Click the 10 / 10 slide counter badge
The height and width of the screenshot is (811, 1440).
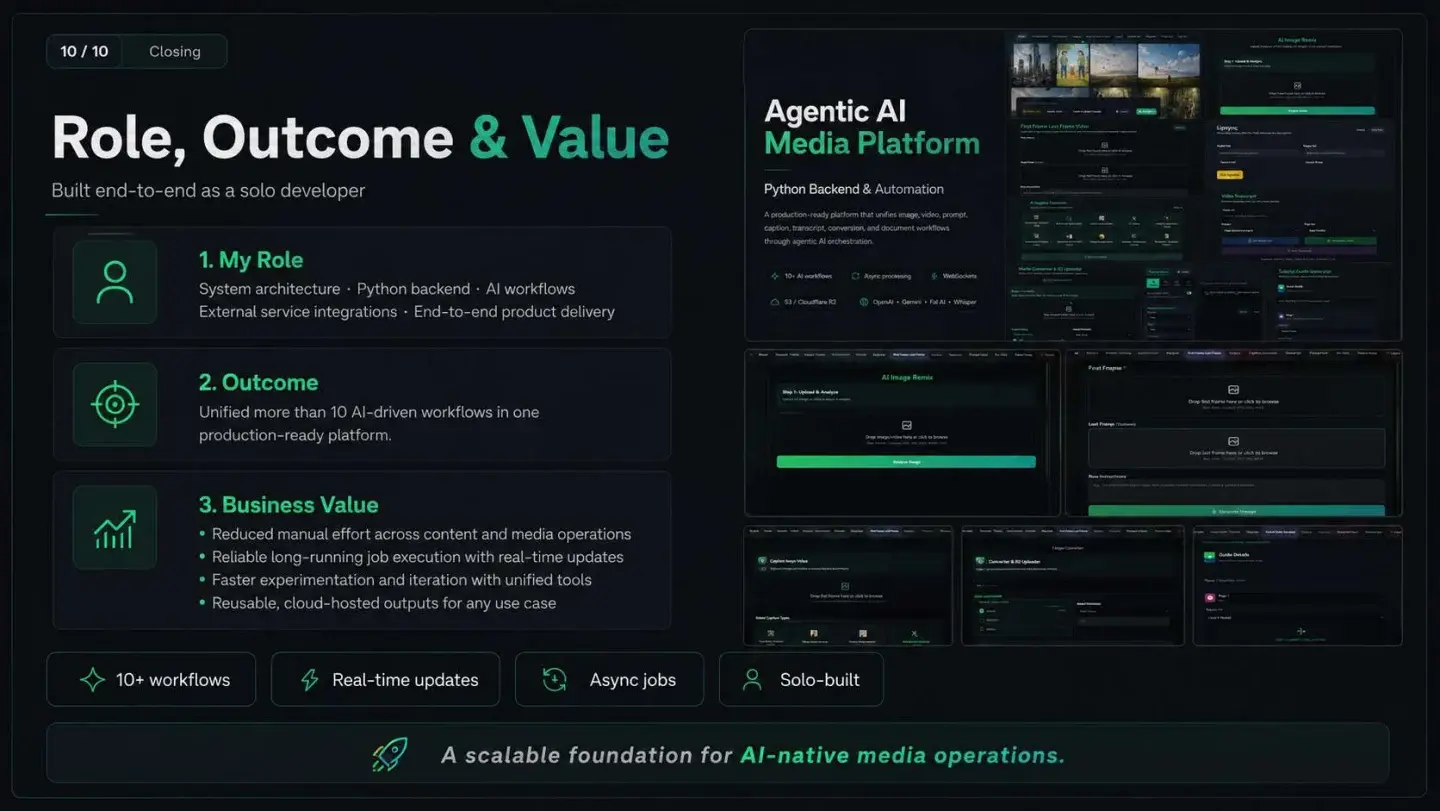84,51
